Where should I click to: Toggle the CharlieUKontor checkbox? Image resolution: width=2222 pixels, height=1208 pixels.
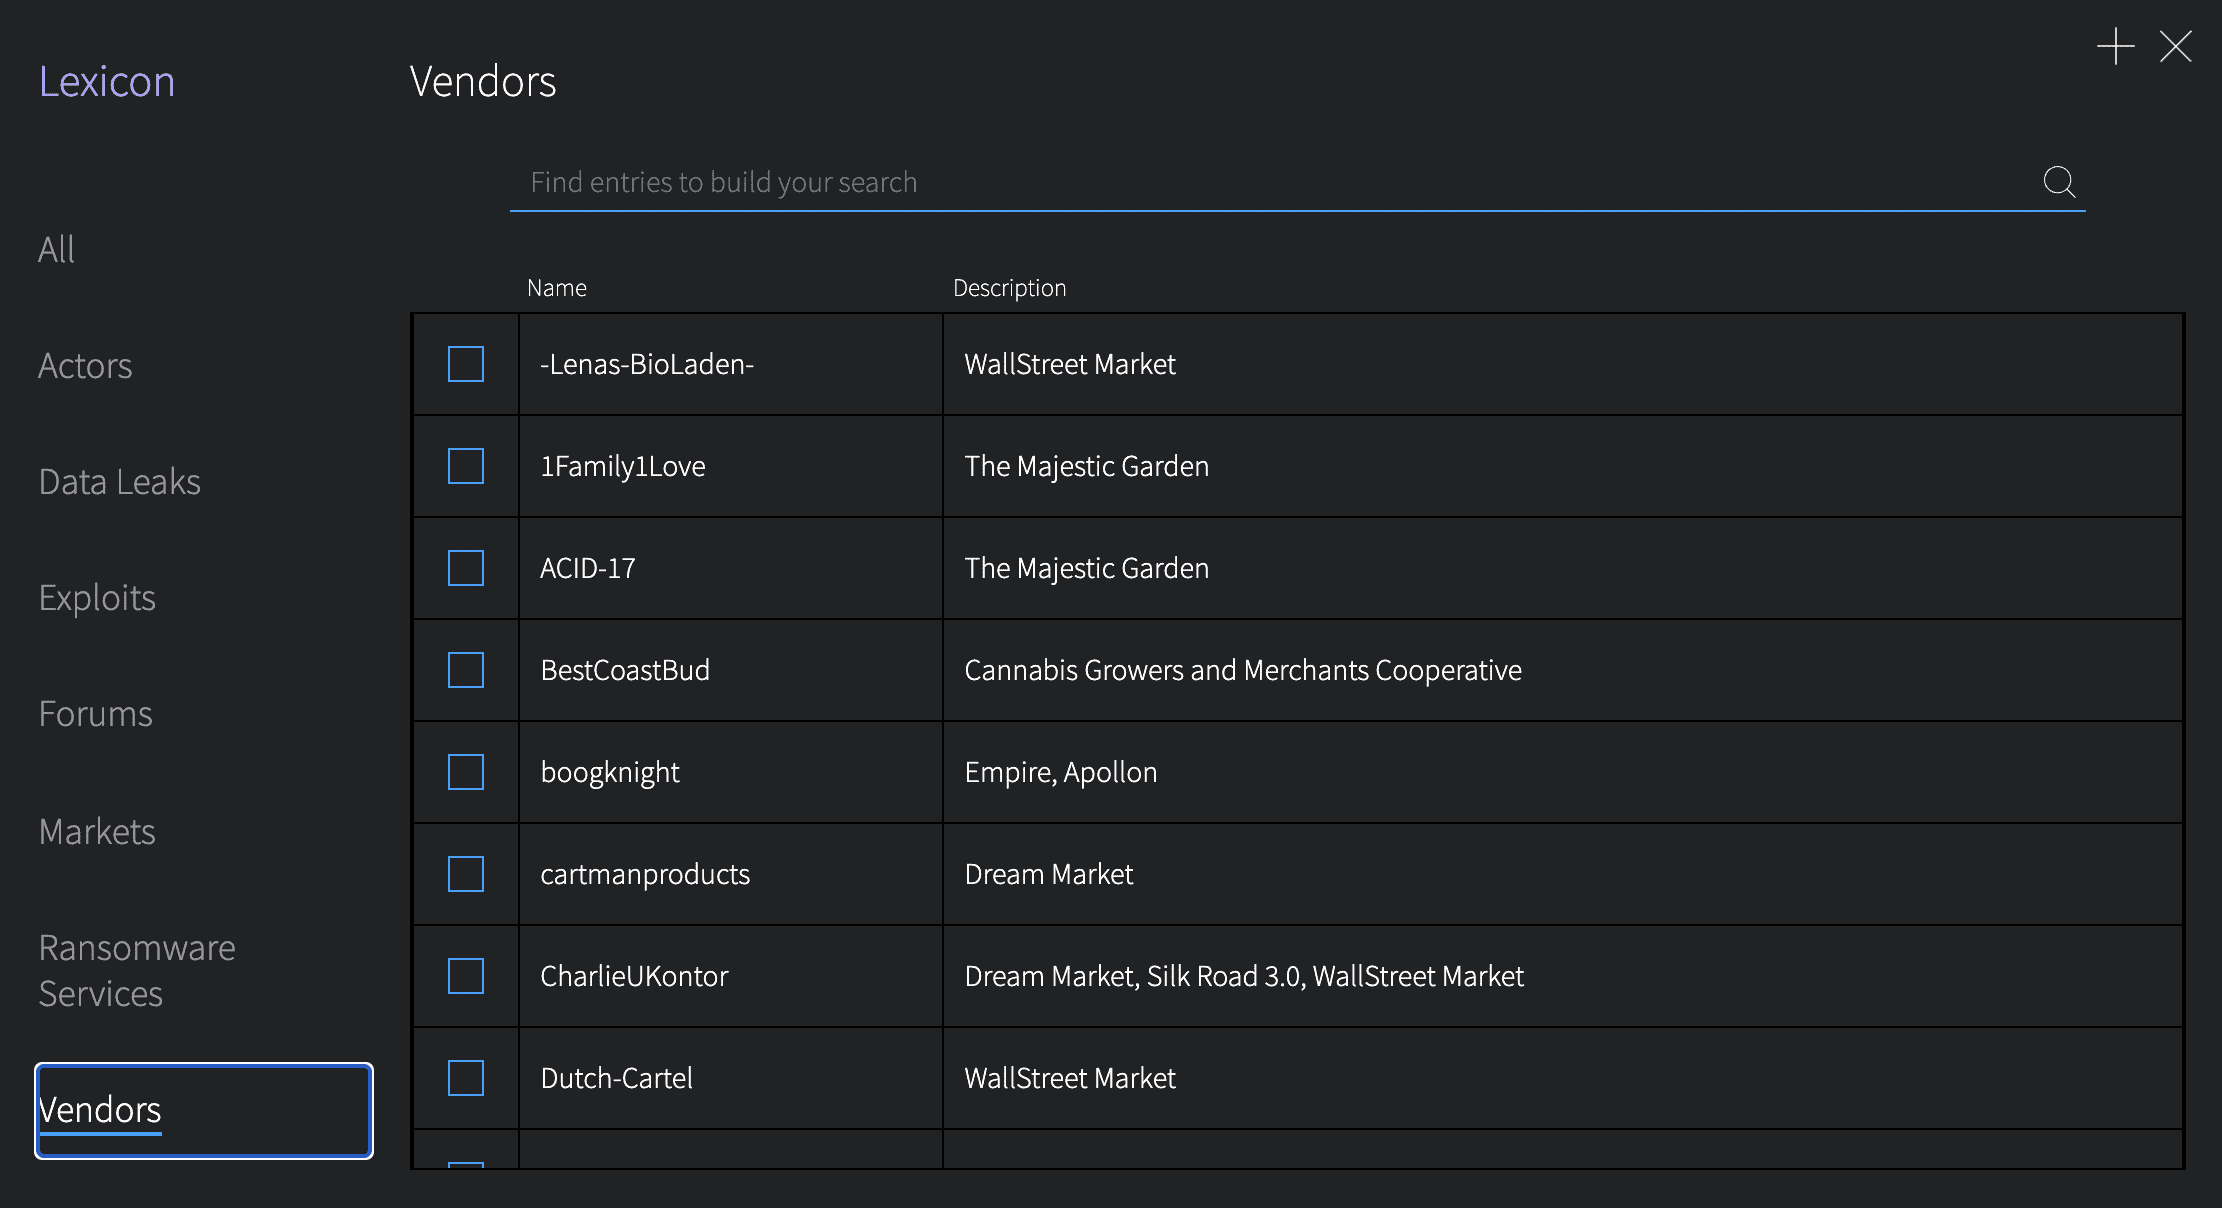[x=466, y=976]
